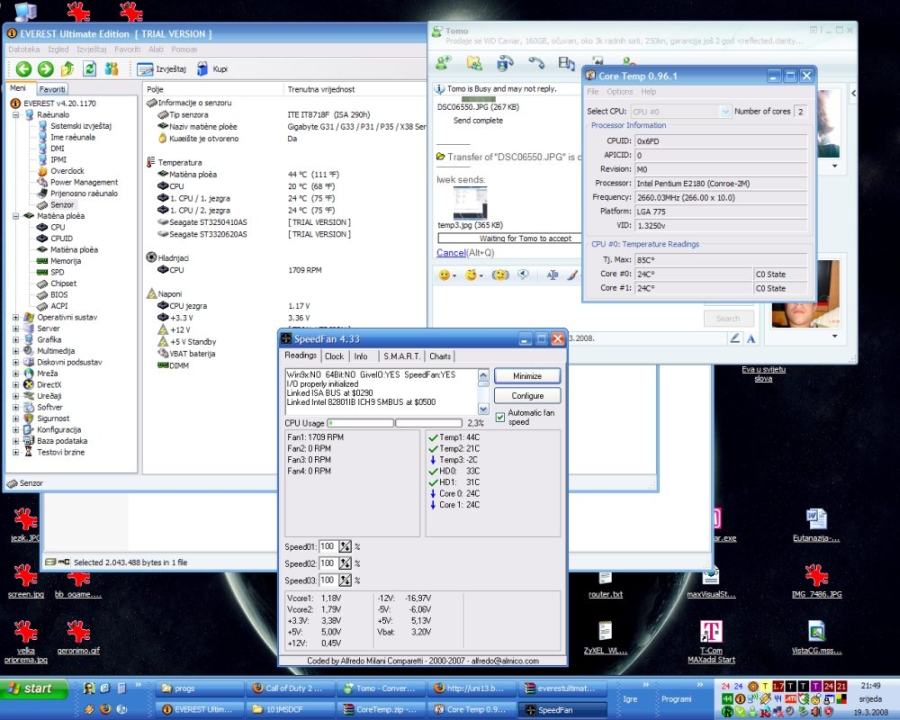Click the Configure button in SpeedFan
This screenshot has width=900, height=720.
point(527,396)
